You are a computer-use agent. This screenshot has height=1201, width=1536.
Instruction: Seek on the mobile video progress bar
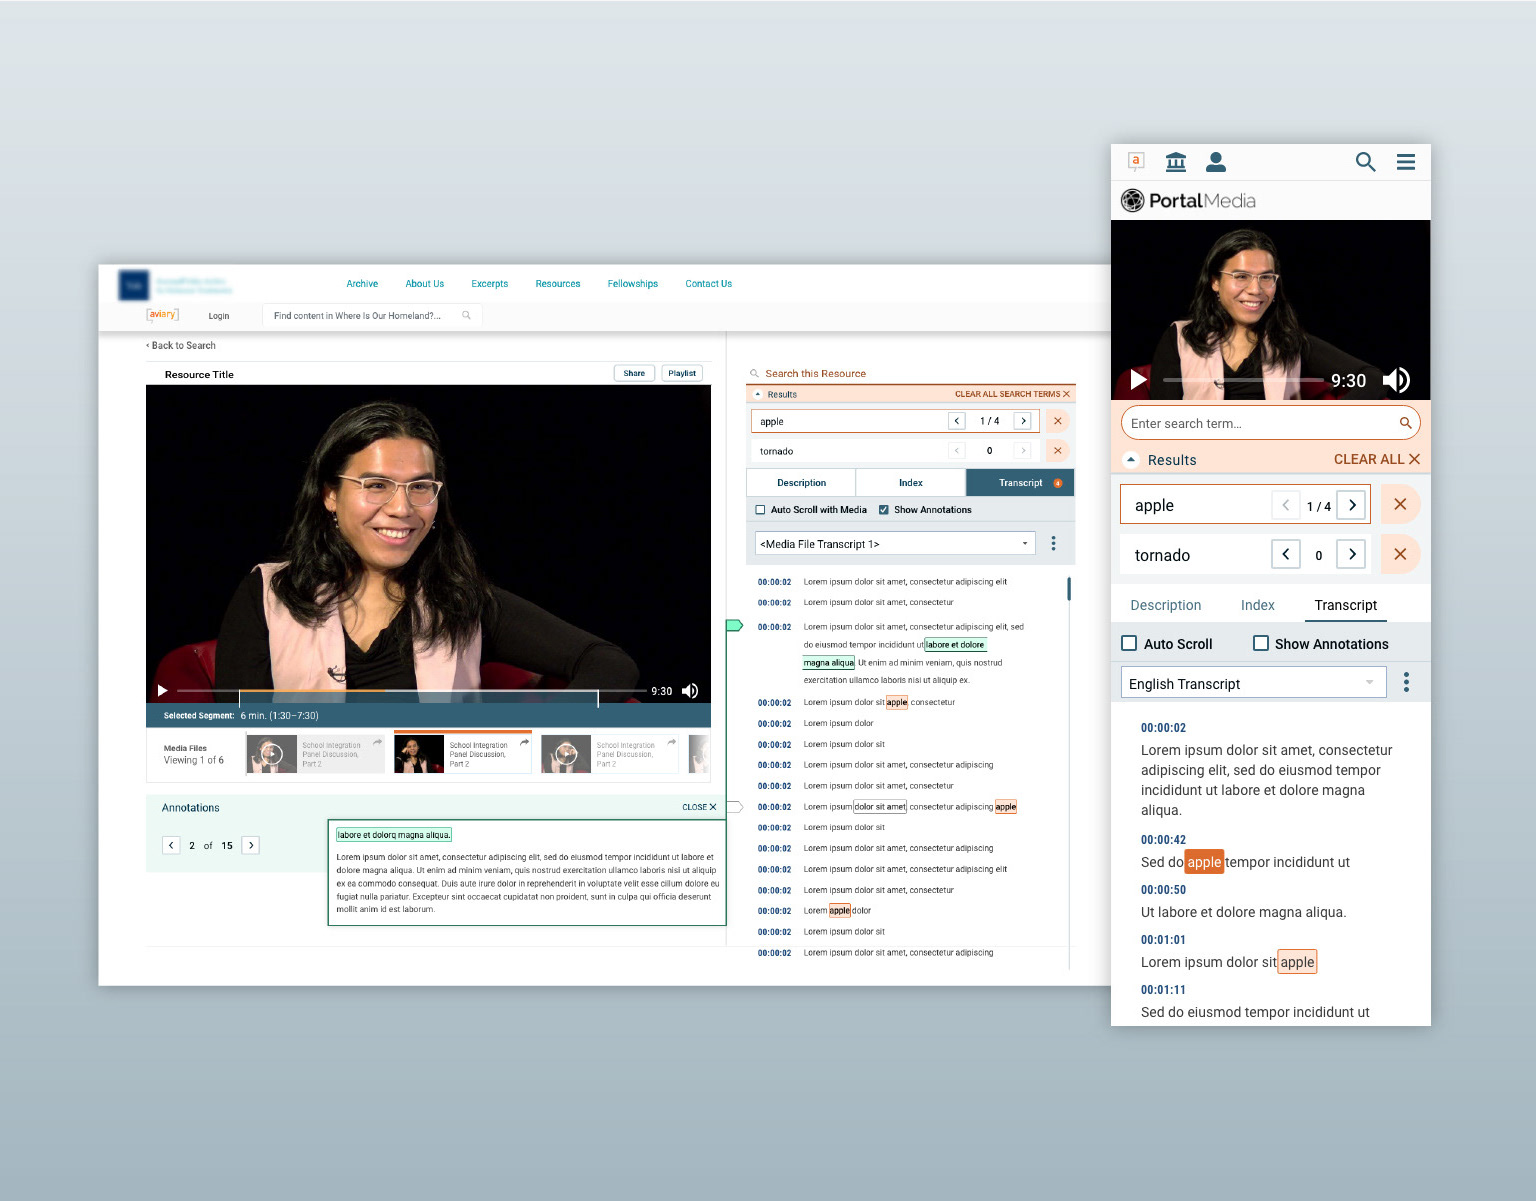pos(1243,380)
